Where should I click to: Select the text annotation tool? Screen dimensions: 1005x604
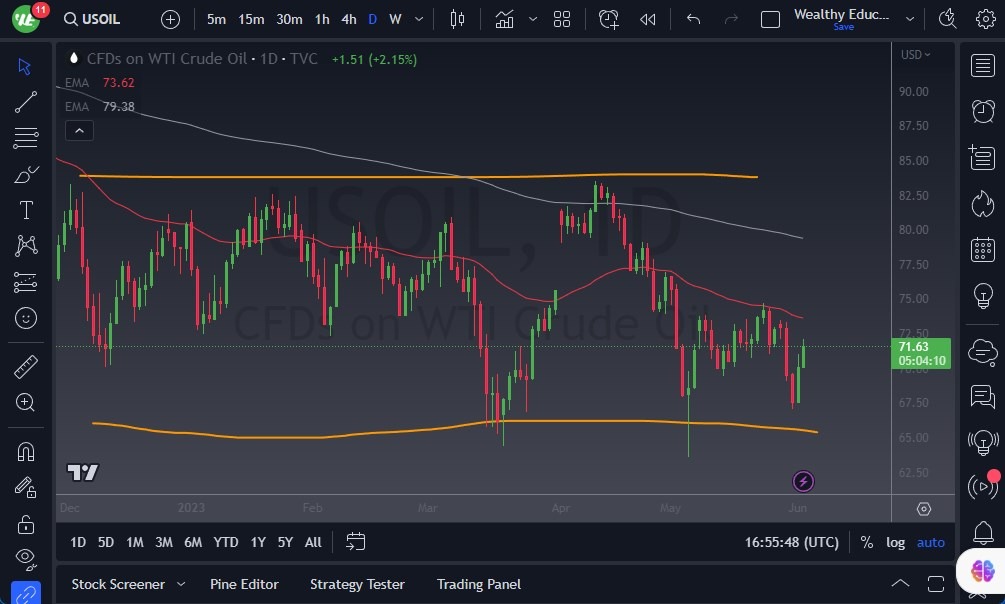click(26, 210)
